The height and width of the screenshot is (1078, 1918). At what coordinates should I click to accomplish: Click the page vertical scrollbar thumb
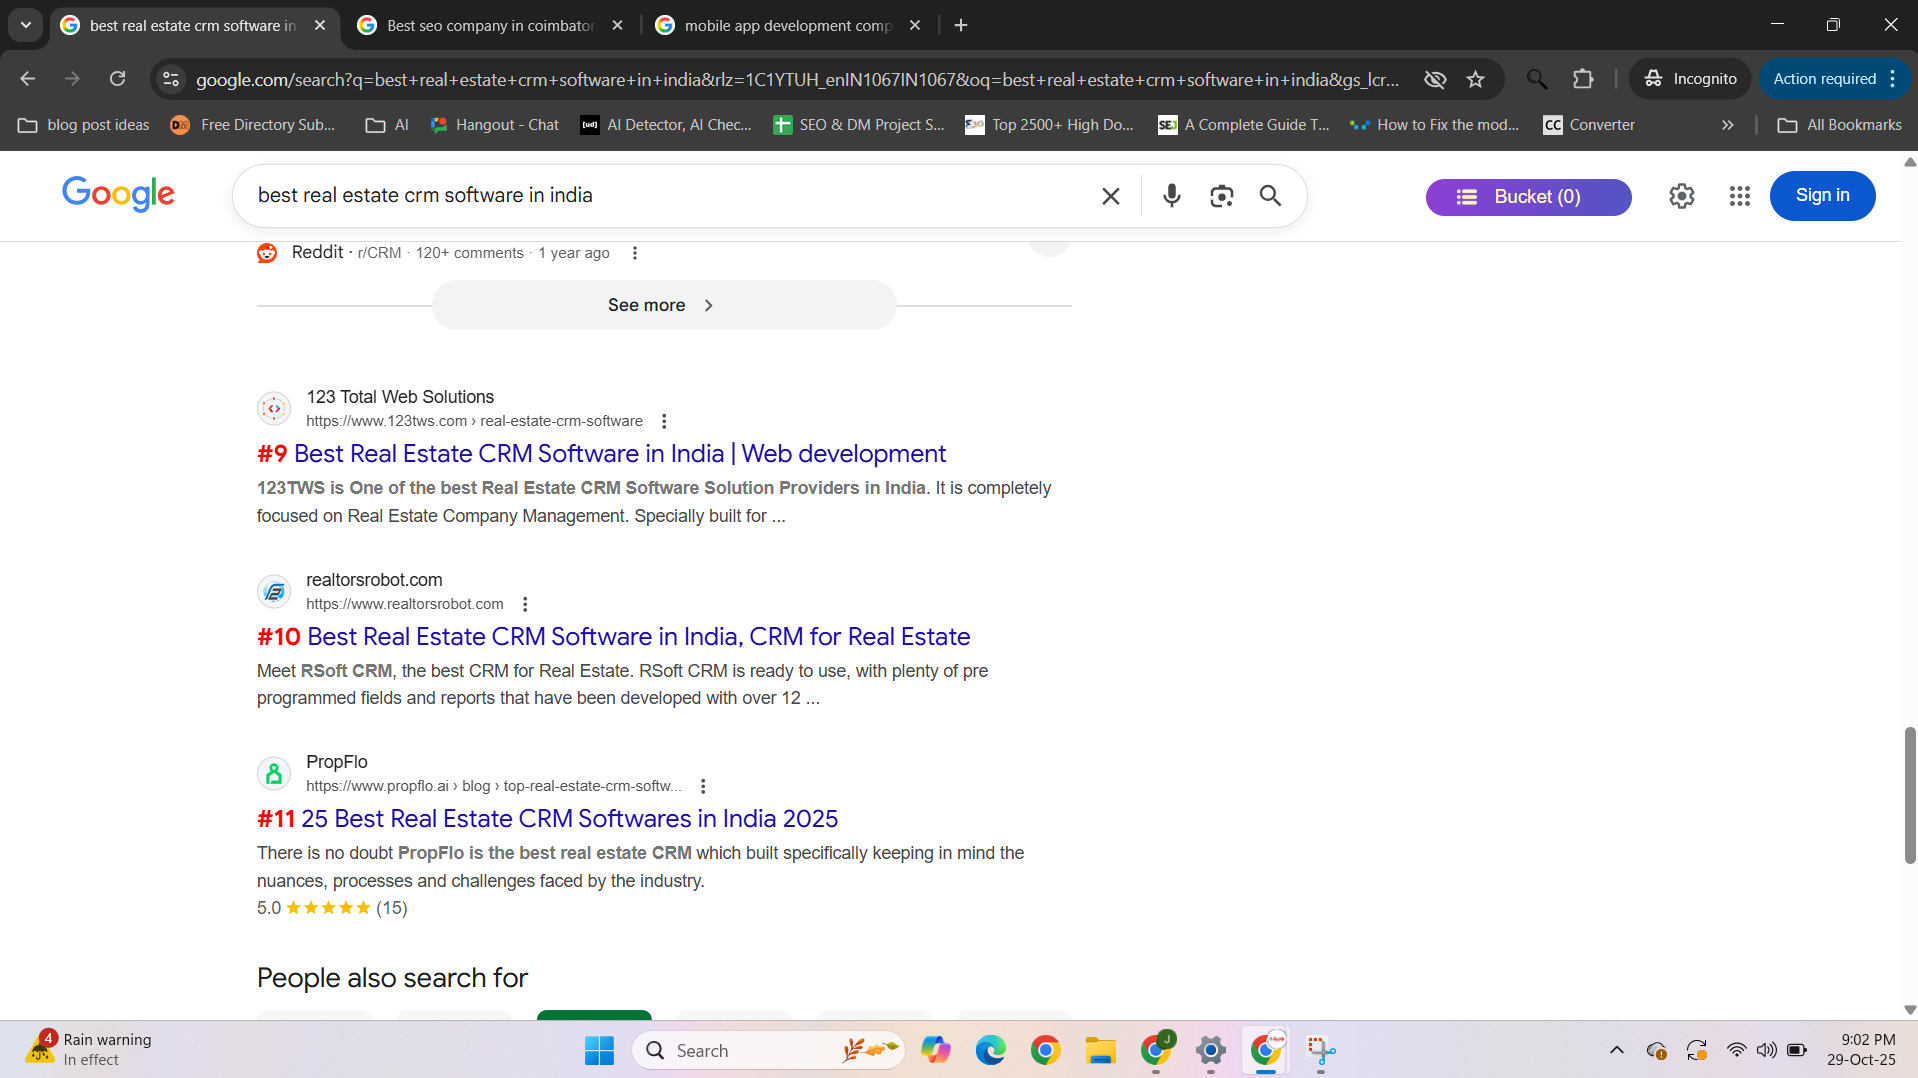click(1909, 795)
